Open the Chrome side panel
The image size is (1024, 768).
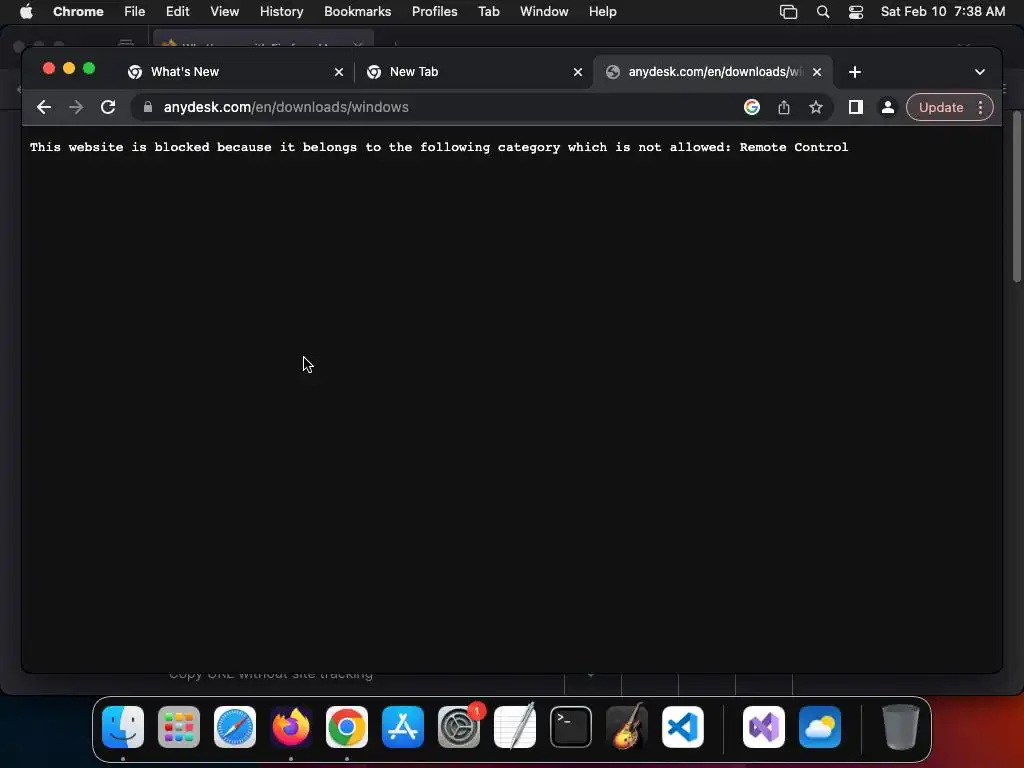point(856,107)
